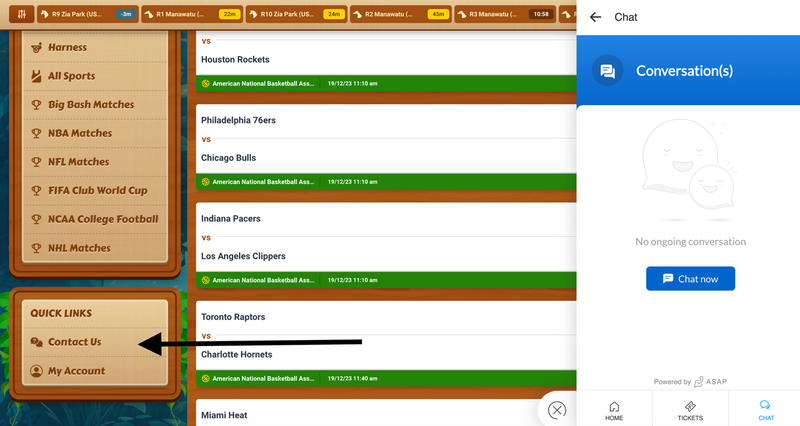Viewport: 800px width, 426px height.
Task: Select Charlotte Hornets team
Action: tap(237, 355)
